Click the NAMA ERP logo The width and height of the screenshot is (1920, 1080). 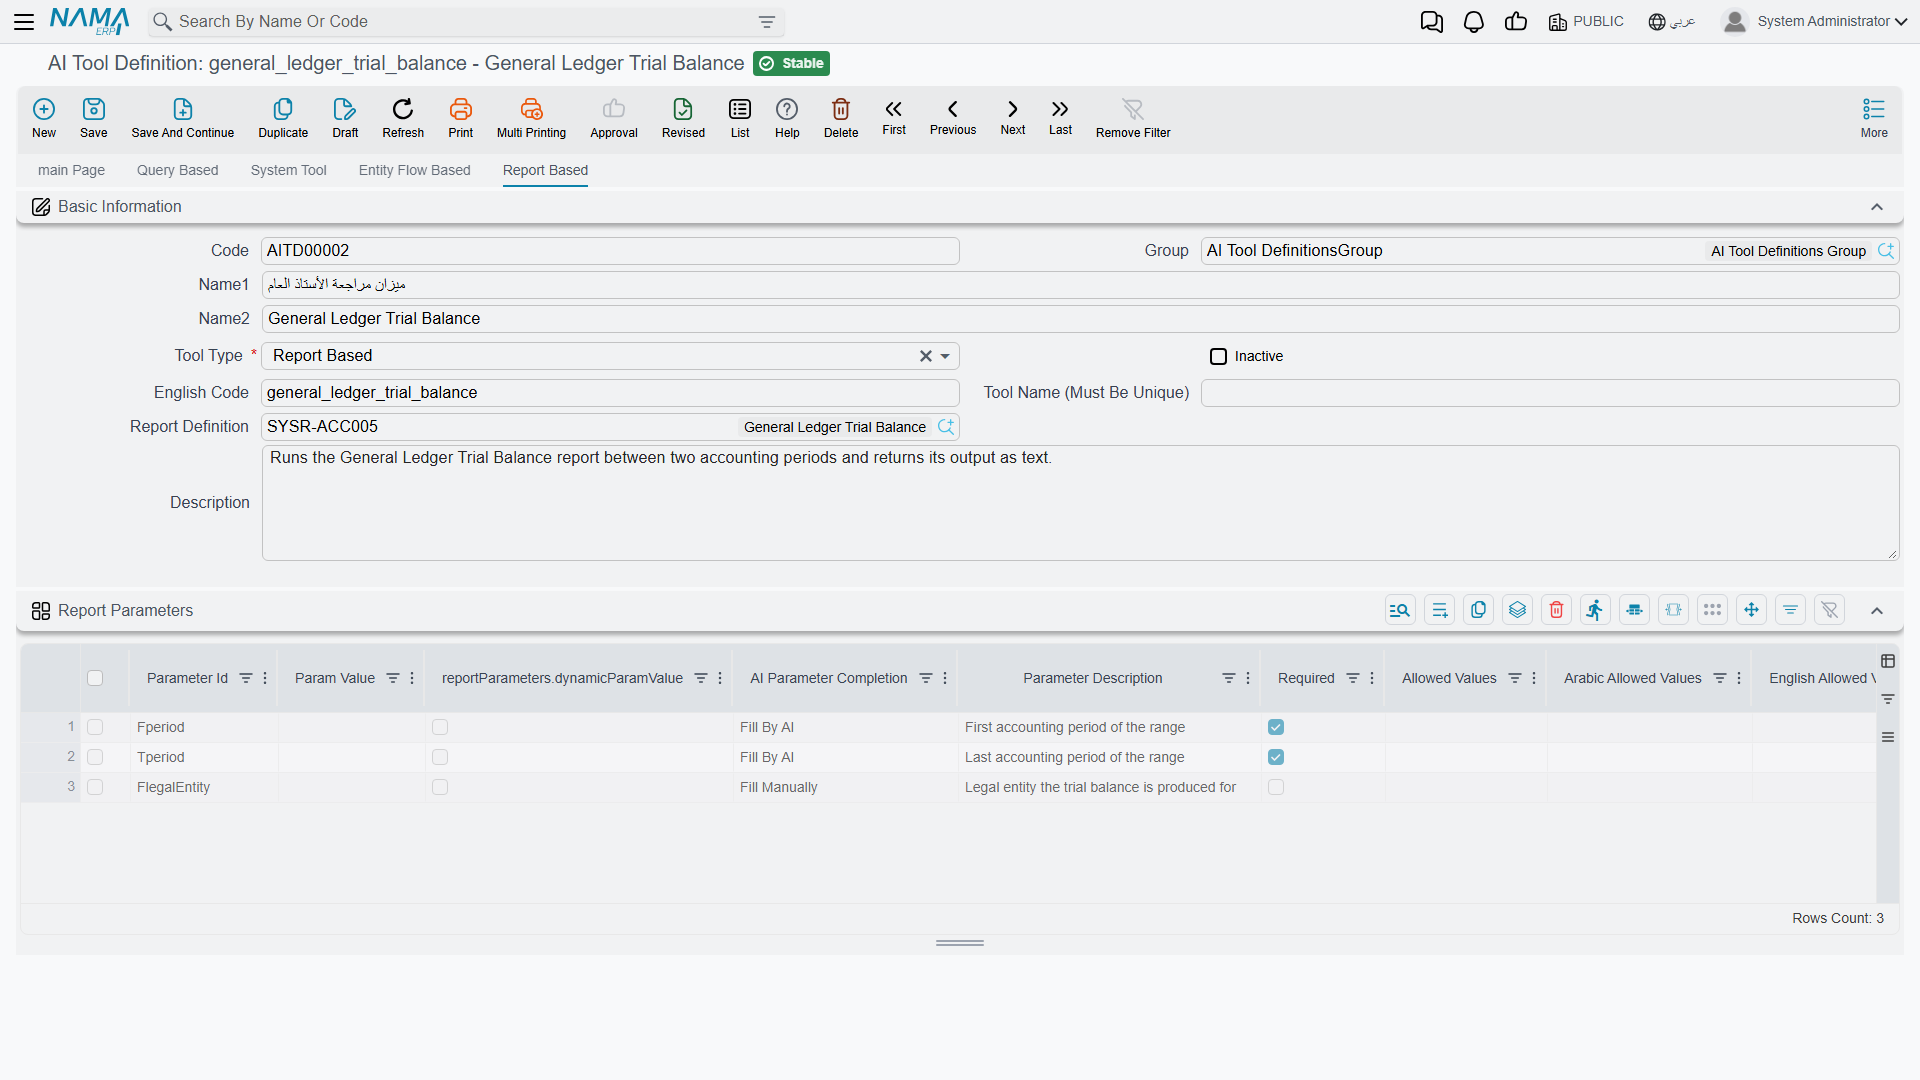pos(90,21)
